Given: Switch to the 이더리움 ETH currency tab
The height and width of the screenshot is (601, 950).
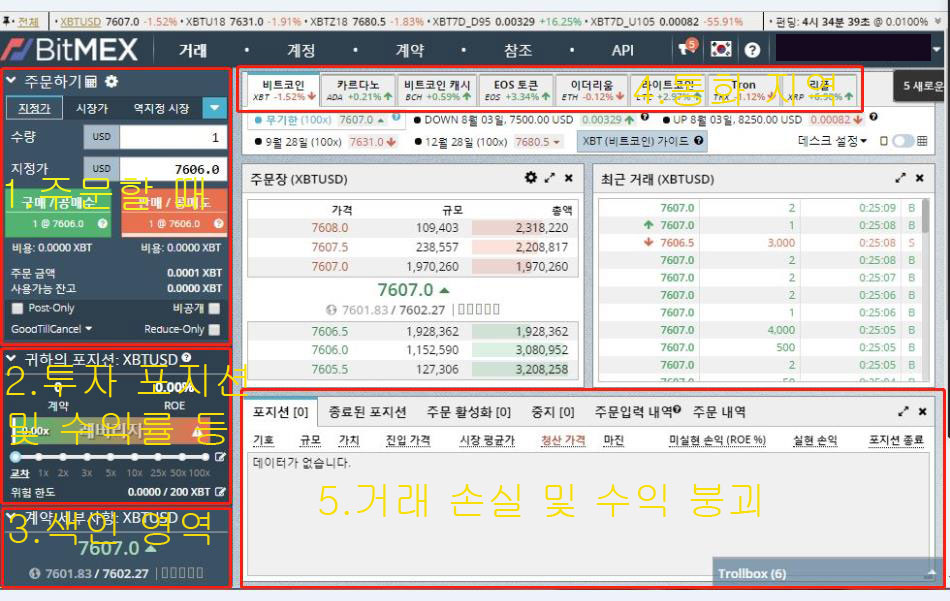Looking at the screenshot, I should [592, 90].
